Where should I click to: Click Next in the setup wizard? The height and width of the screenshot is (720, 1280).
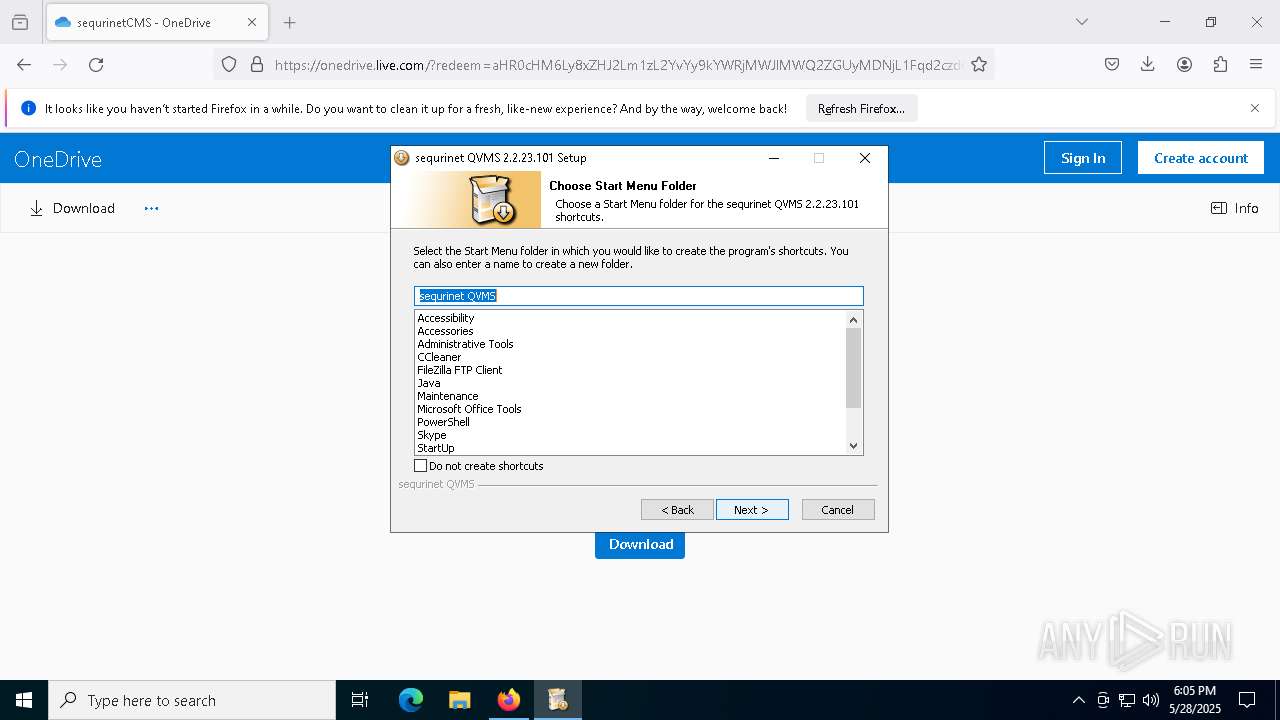(x=752, y=510)
